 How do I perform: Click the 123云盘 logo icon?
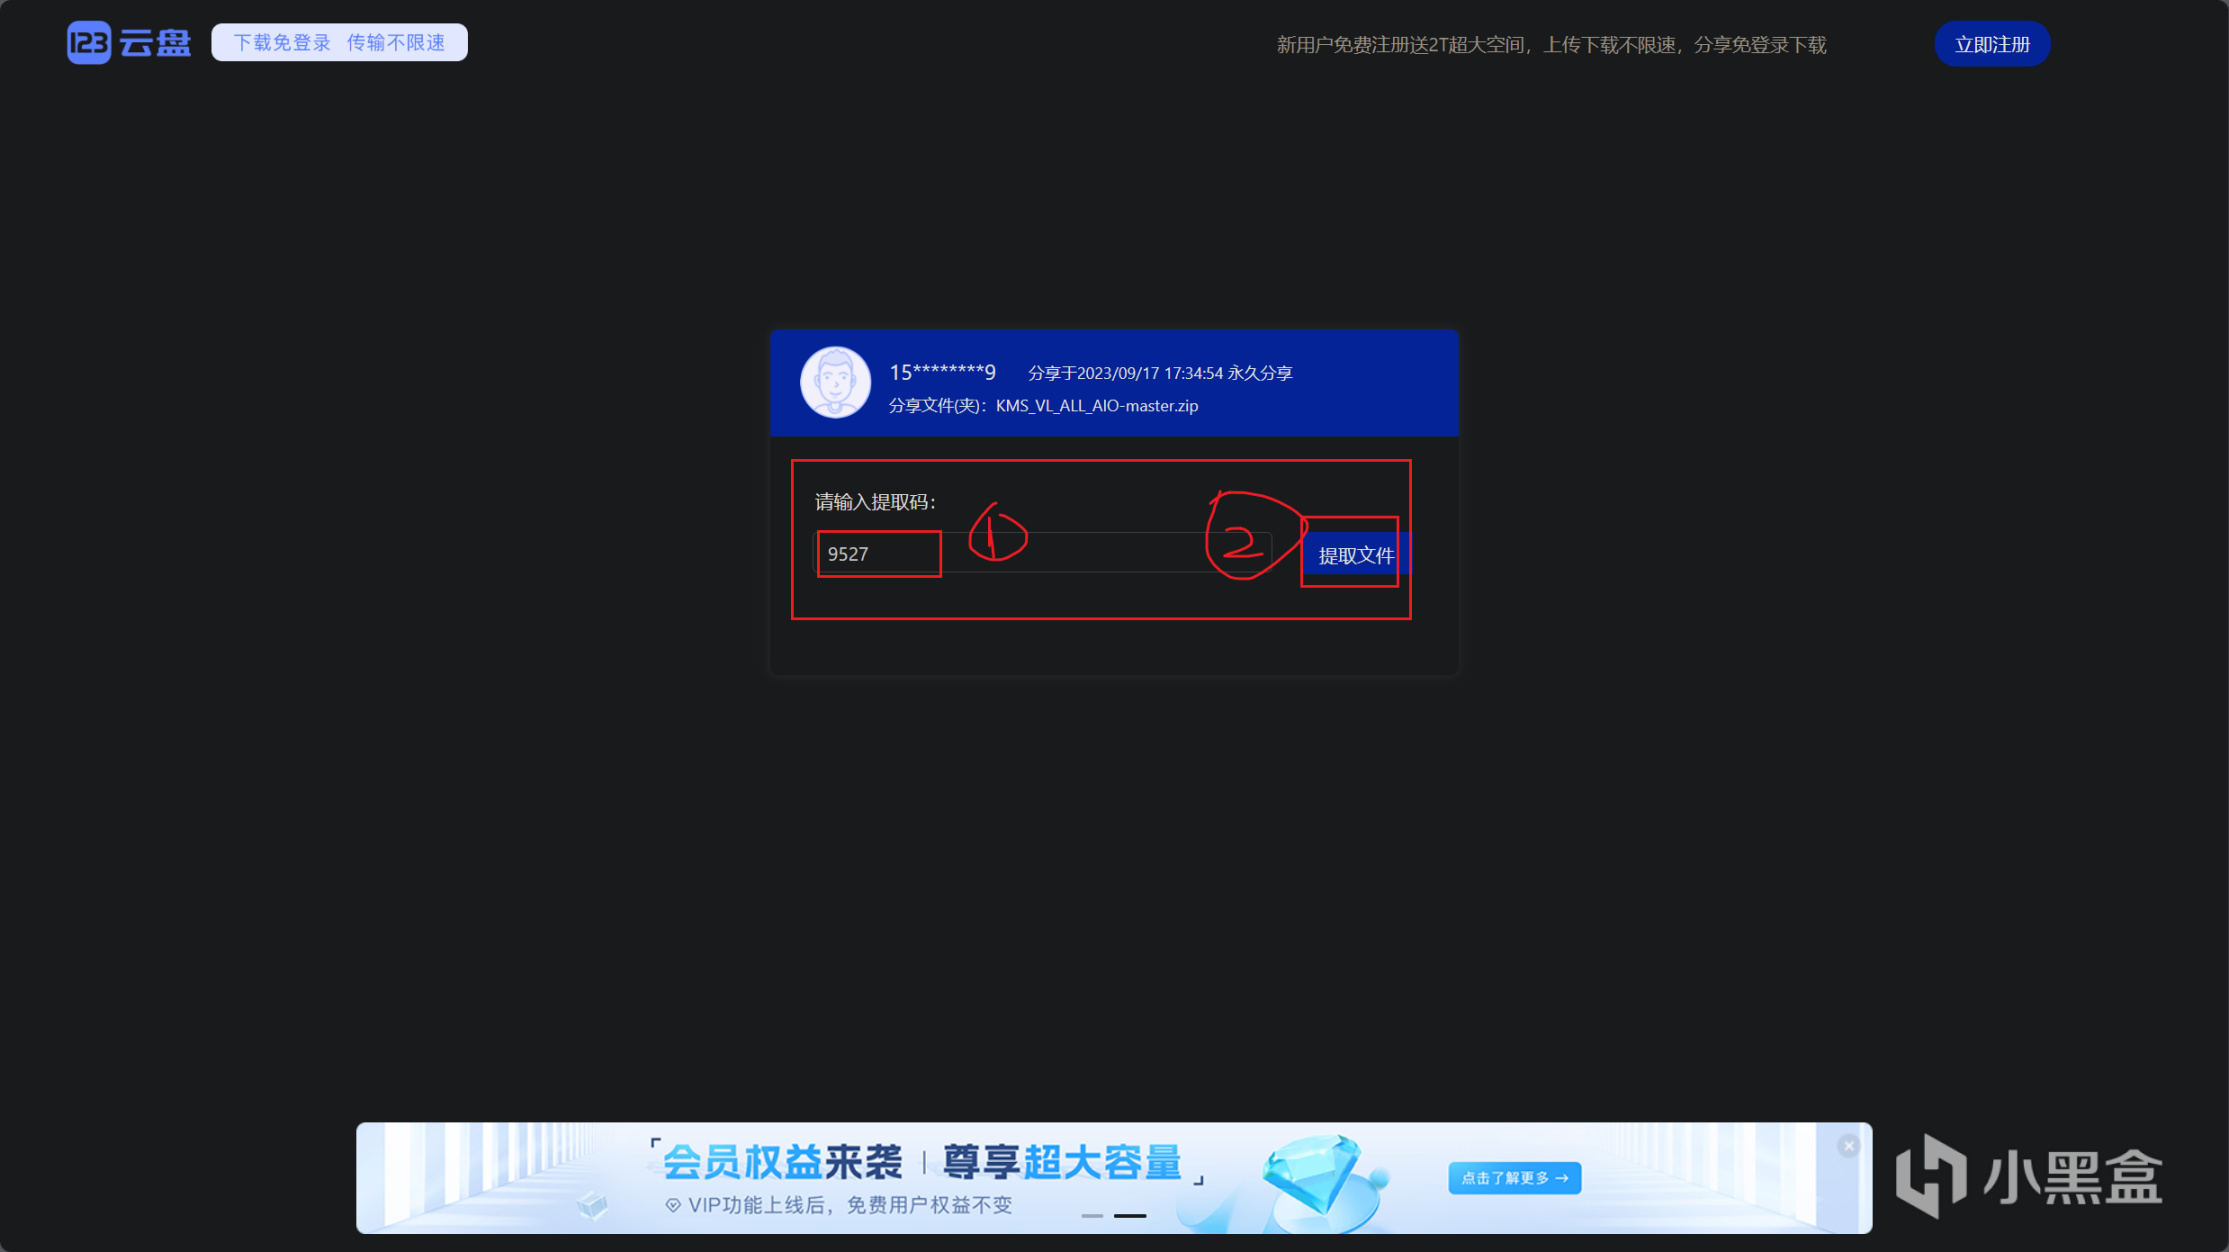[89, 43]
